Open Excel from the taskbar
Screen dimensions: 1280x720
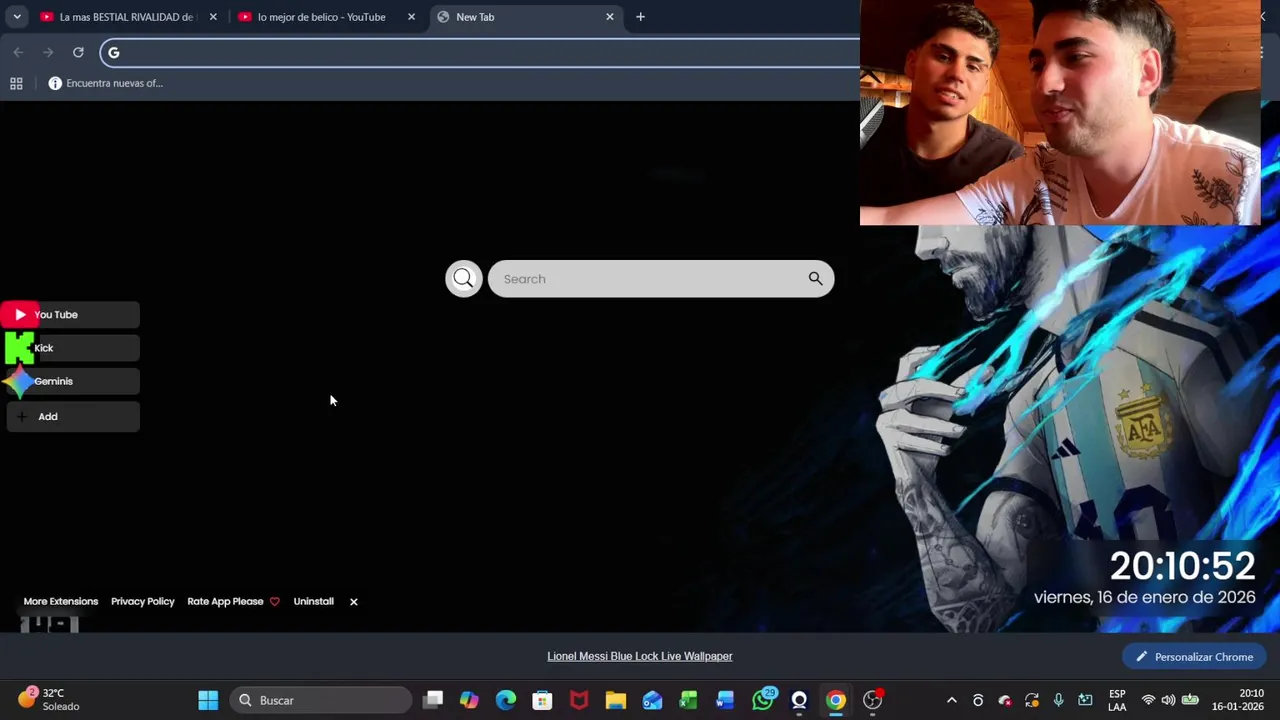point(688,700)
